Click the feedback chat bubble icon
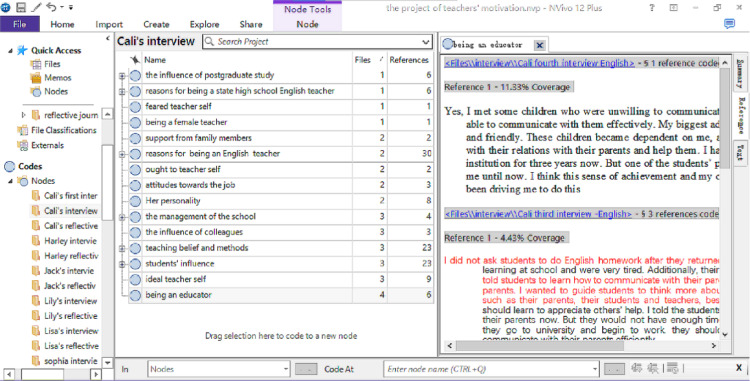This screenshot has width=750, height=381. coord(729,24)
